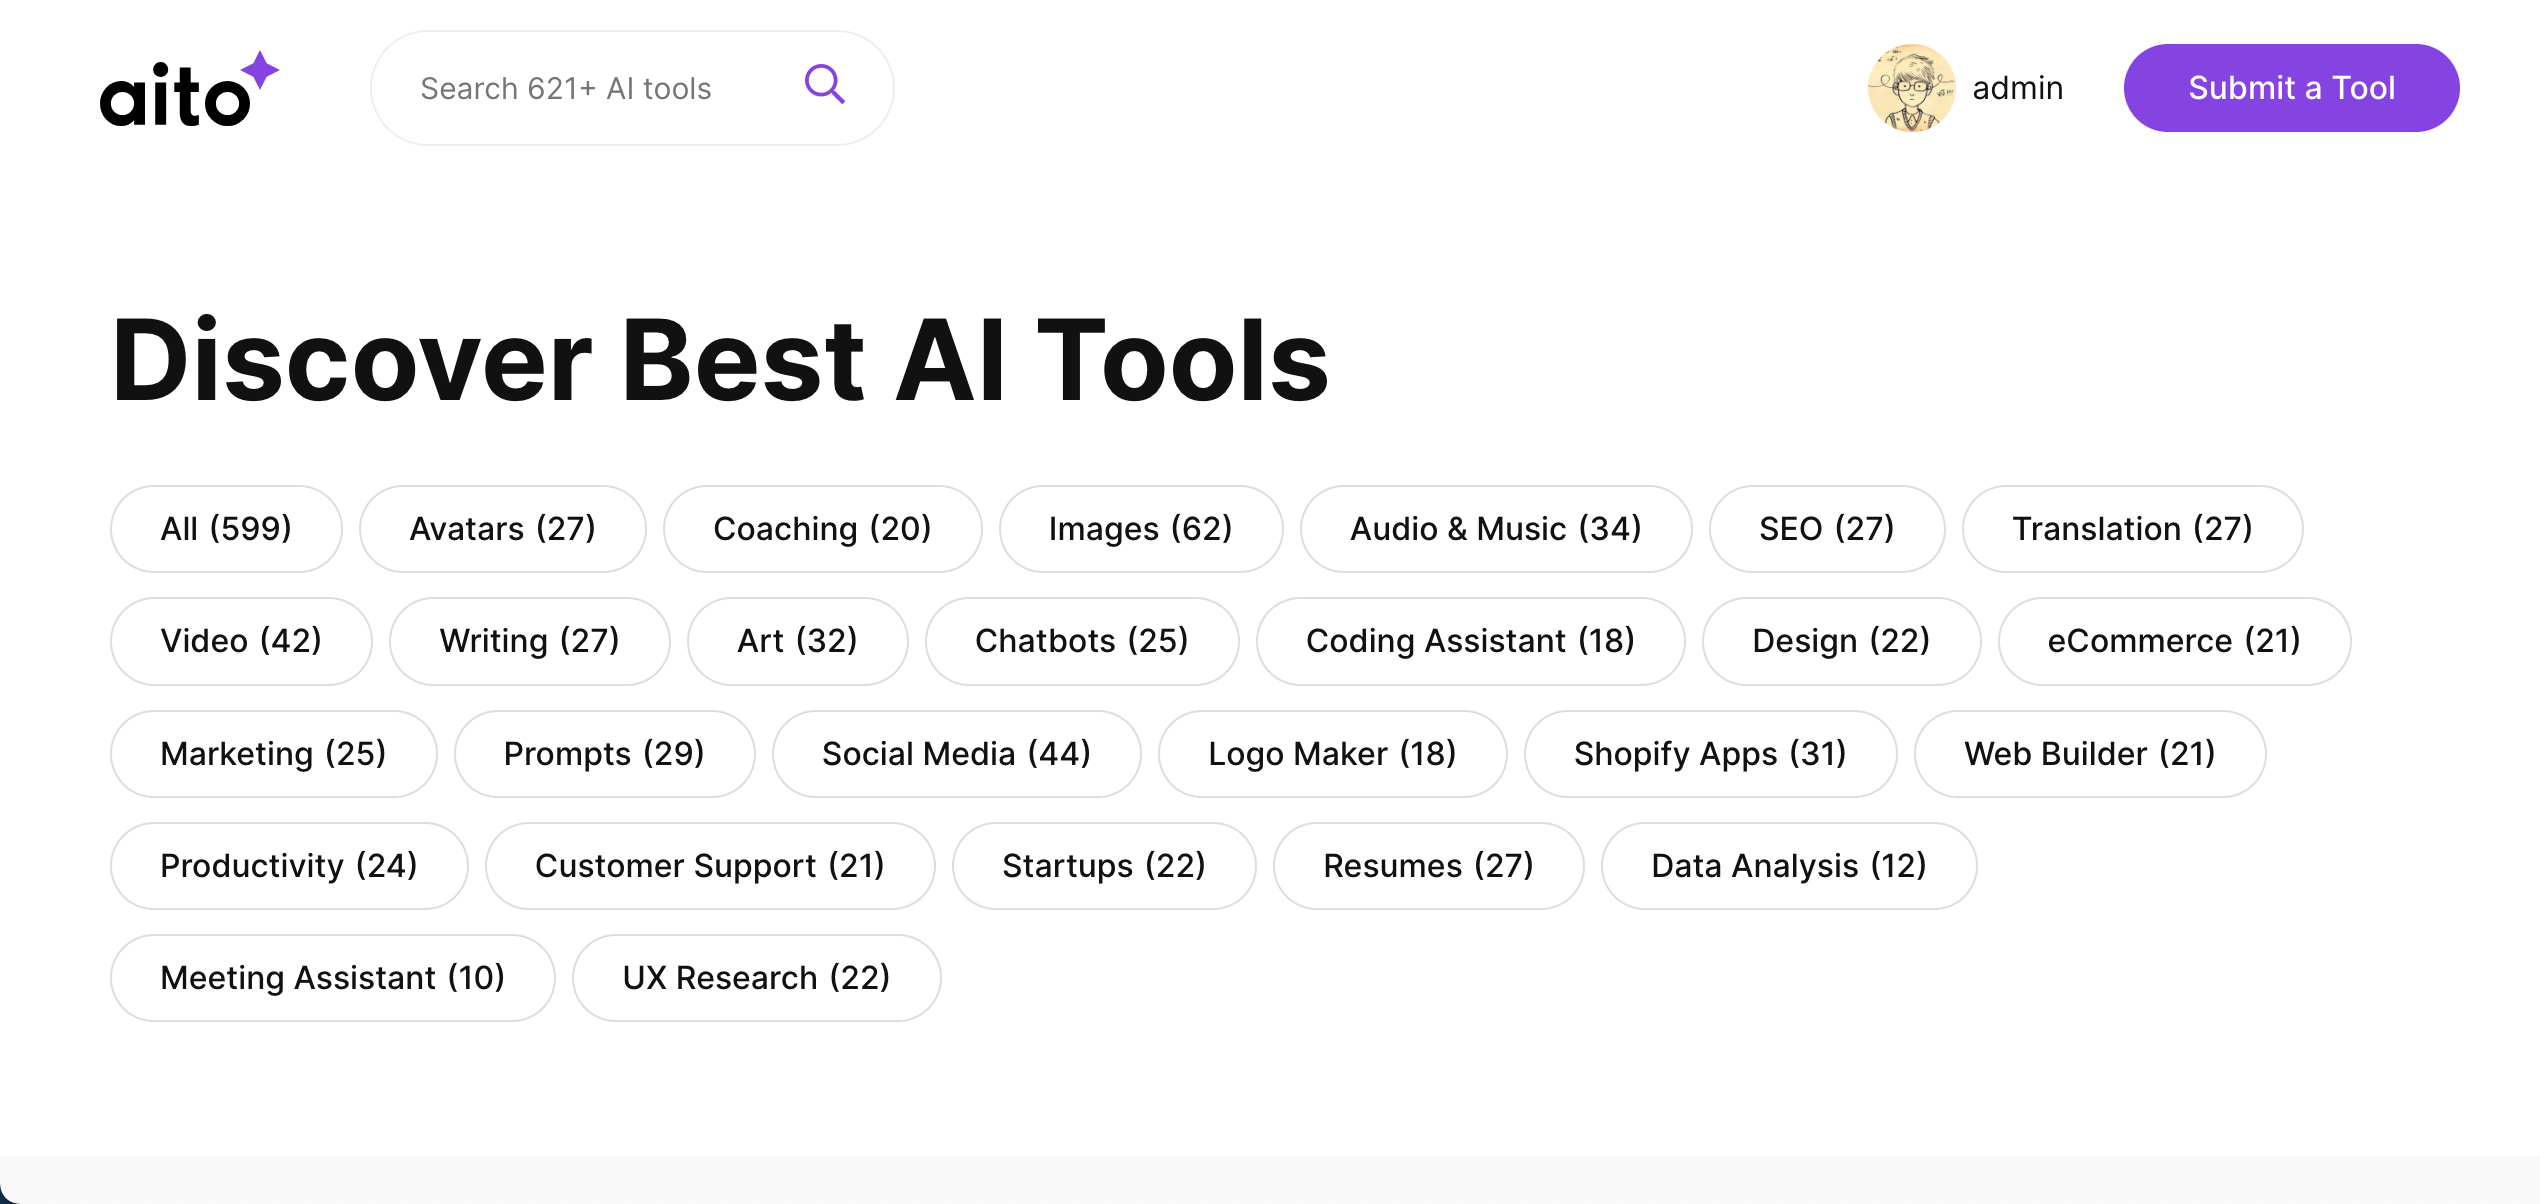Choose the Images (62) category pill

pos(1140,529)
